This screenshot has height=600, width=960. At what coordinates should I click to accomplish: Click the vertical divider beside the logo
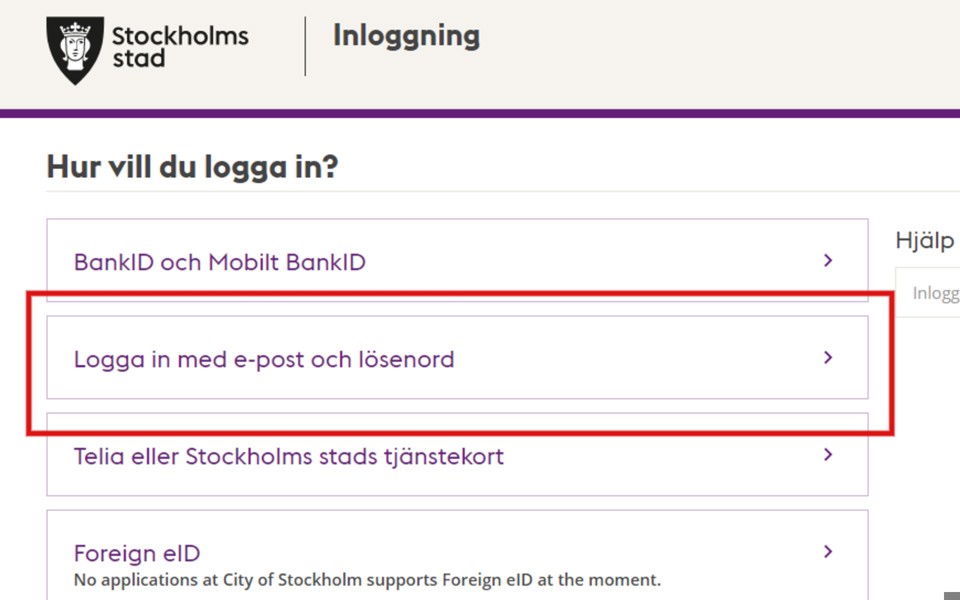(x=305, y=46)
